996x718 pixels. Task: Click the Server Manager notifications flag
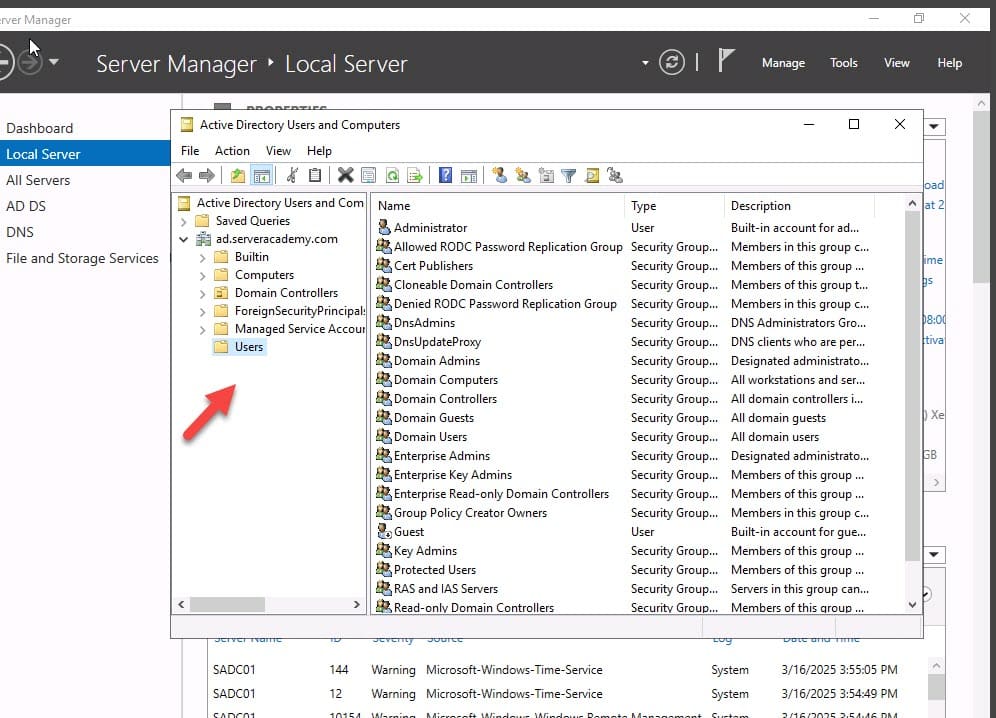point(727,62)
